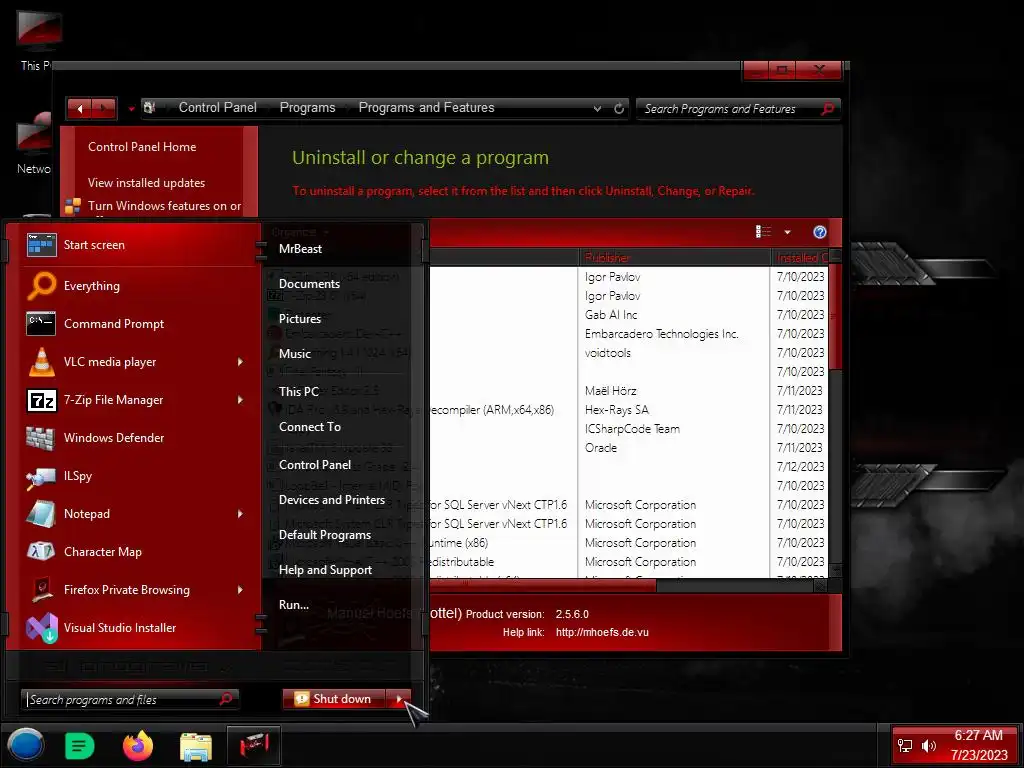1024x768 pixels.
Task: Expand 7-Zip File Manager submenu arrow
Action: 240,400
